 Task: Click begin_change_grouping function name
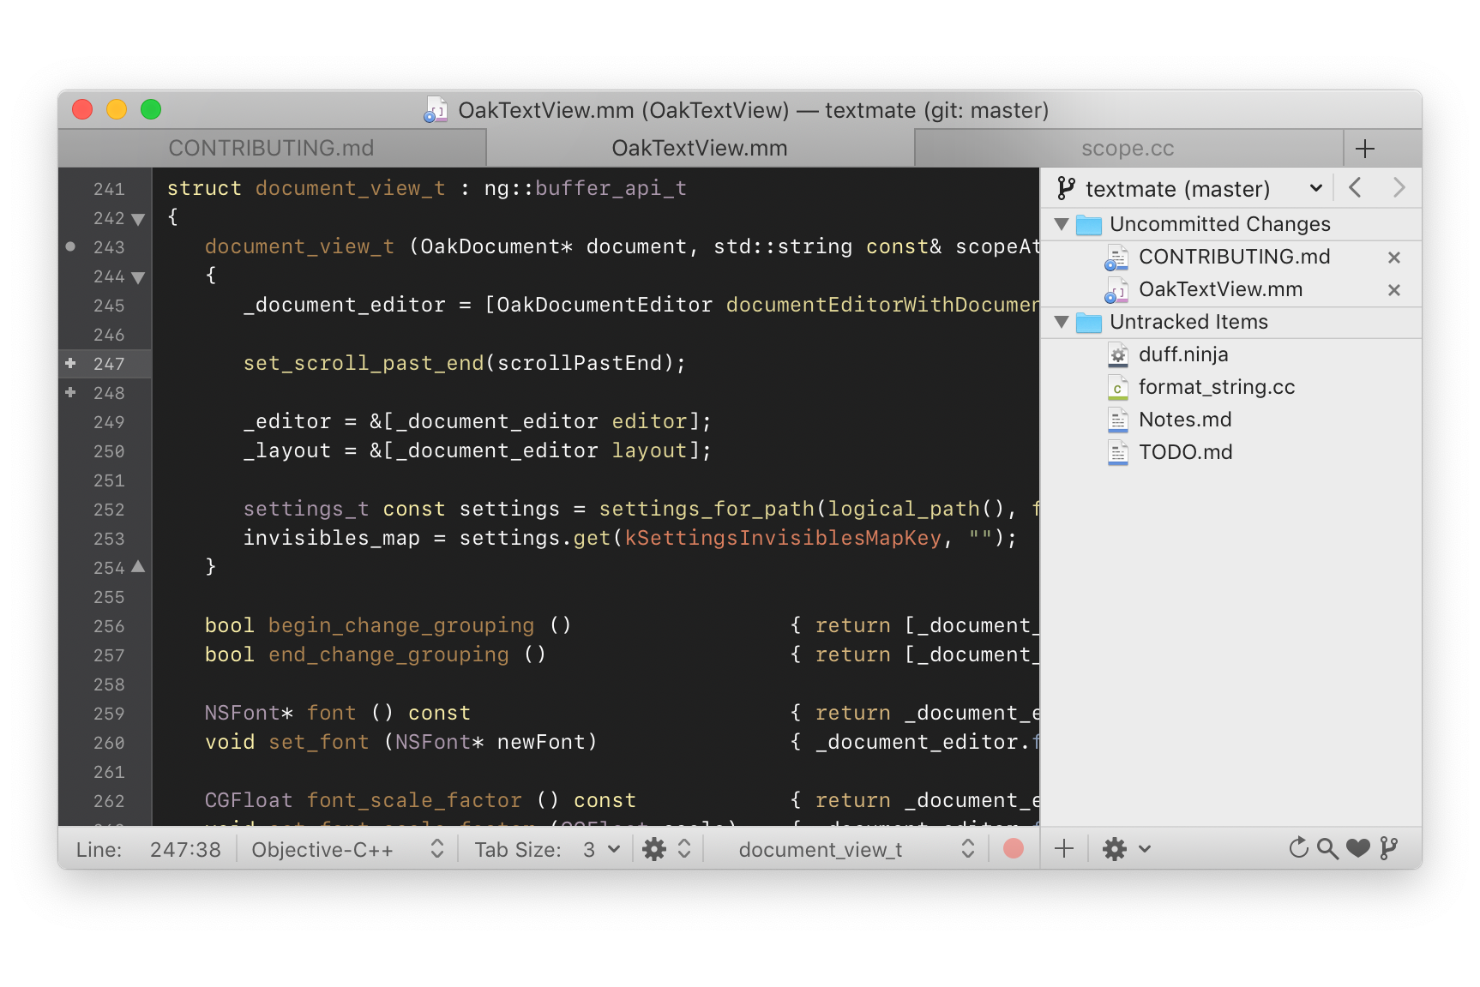click(401, 626)
